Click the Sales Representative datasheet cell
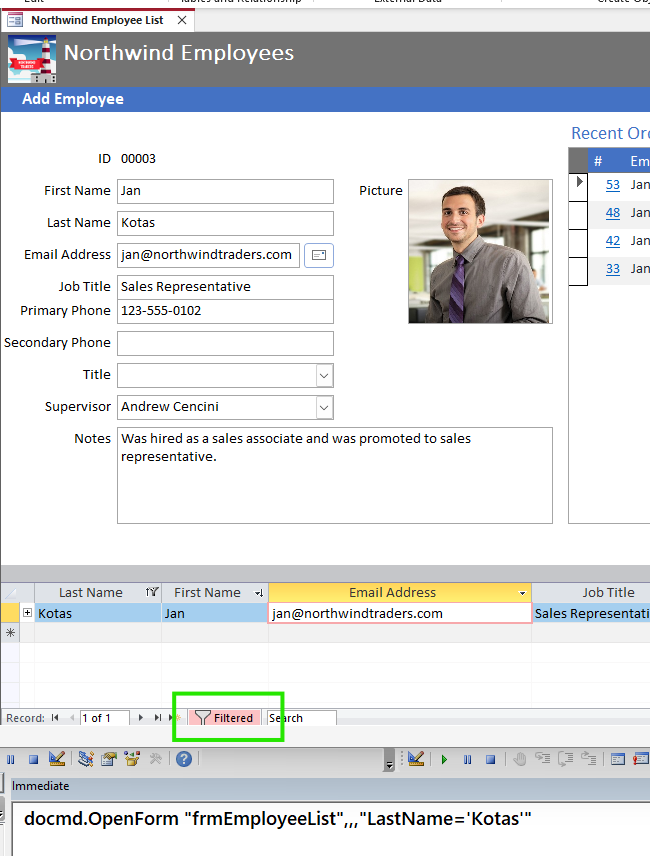The width and height of the screenshot is (650, 856). [x=591, y=613]
